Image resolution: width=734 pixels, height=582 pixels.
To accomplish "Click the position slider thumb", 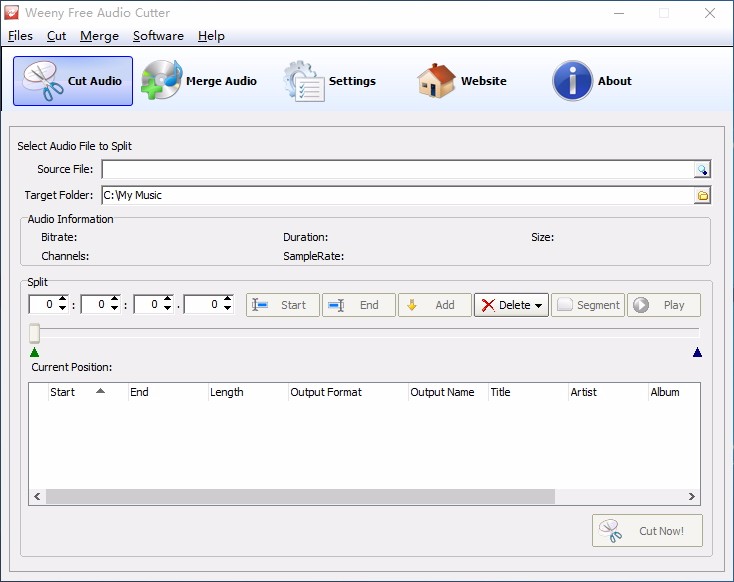I will coord(34,333).
